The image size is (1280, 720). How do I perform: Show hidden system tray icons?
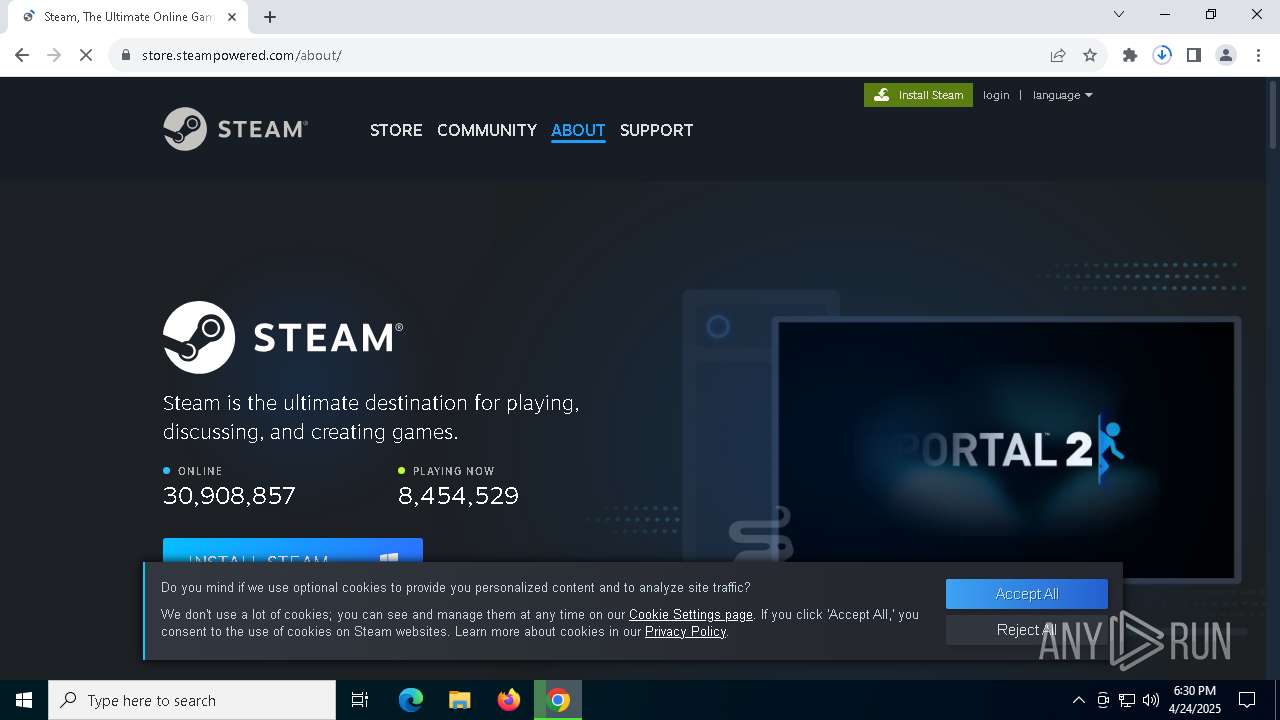[1078, 700]
